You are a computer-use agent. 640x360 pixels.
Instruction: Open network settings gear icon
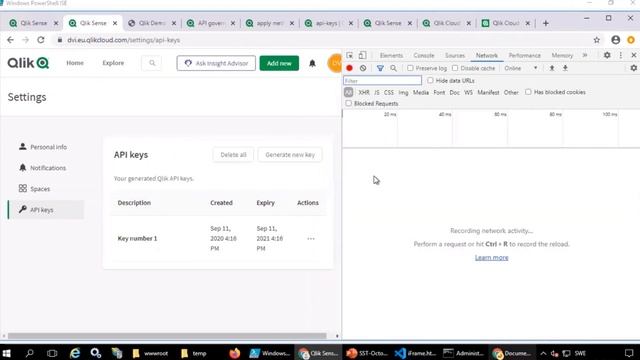(x=633, y=68)
